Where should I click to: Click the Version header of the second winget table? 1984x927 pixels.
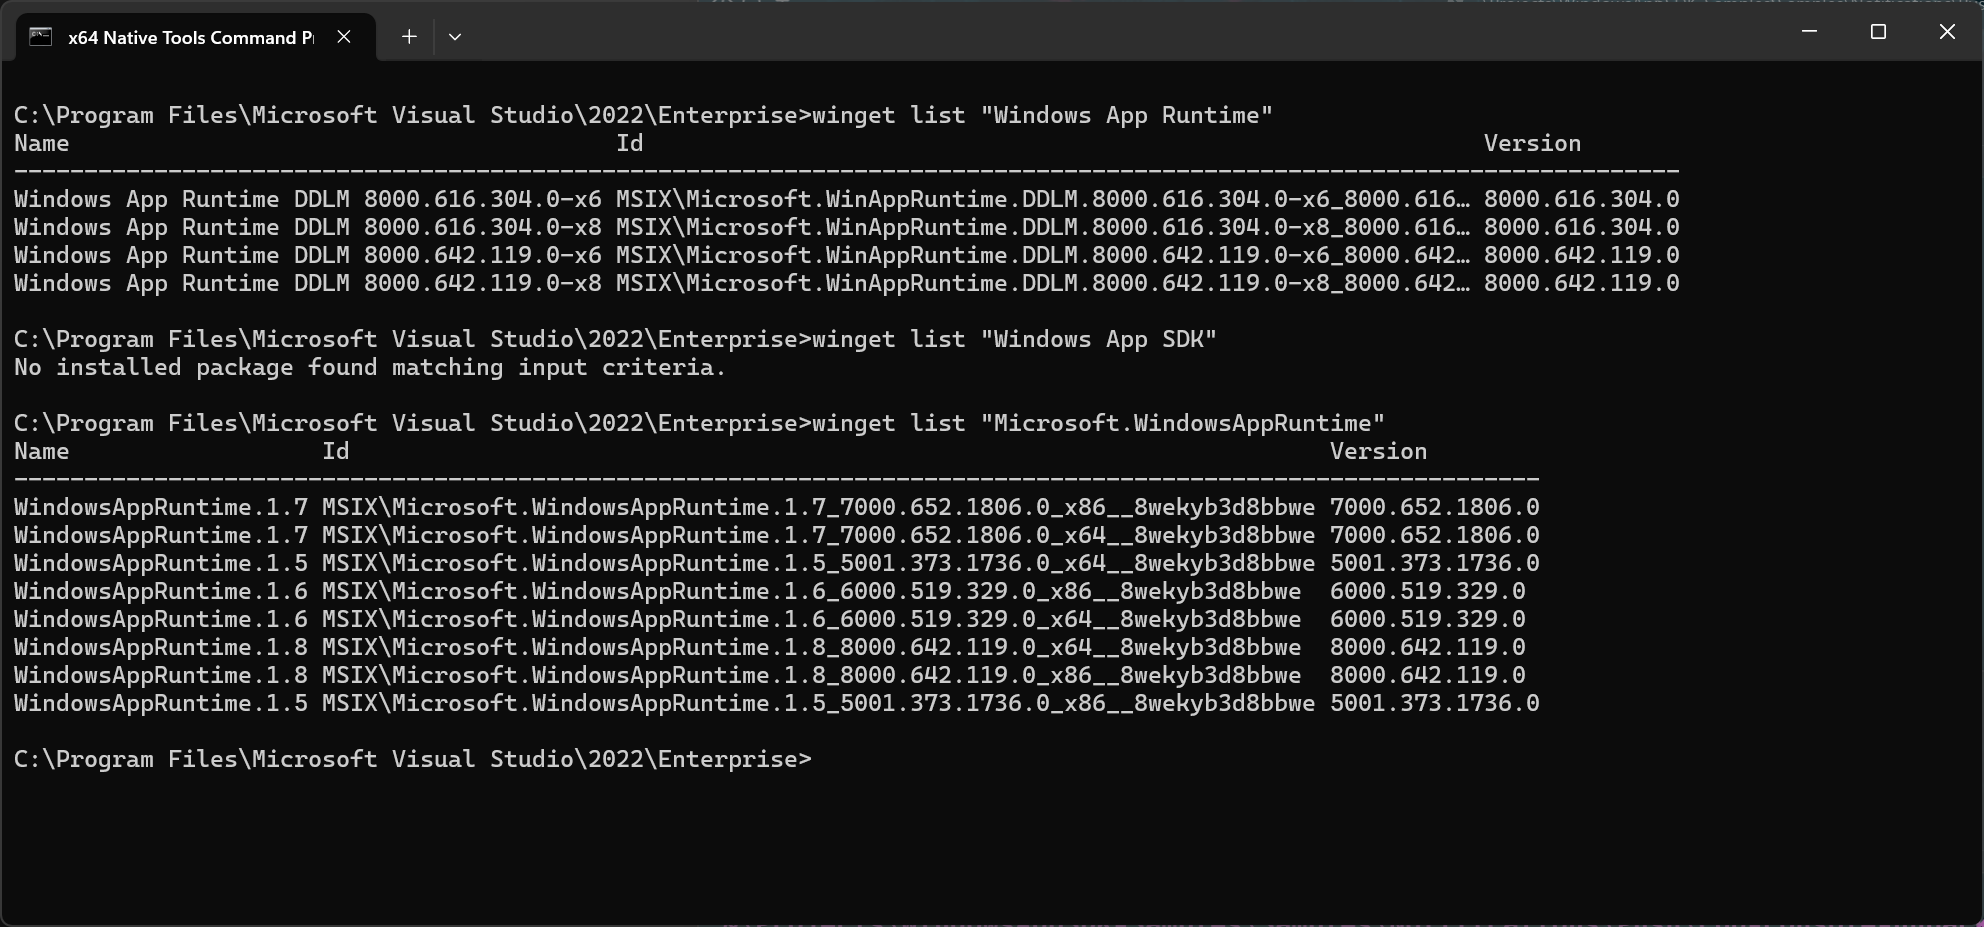click(1378, 451)
